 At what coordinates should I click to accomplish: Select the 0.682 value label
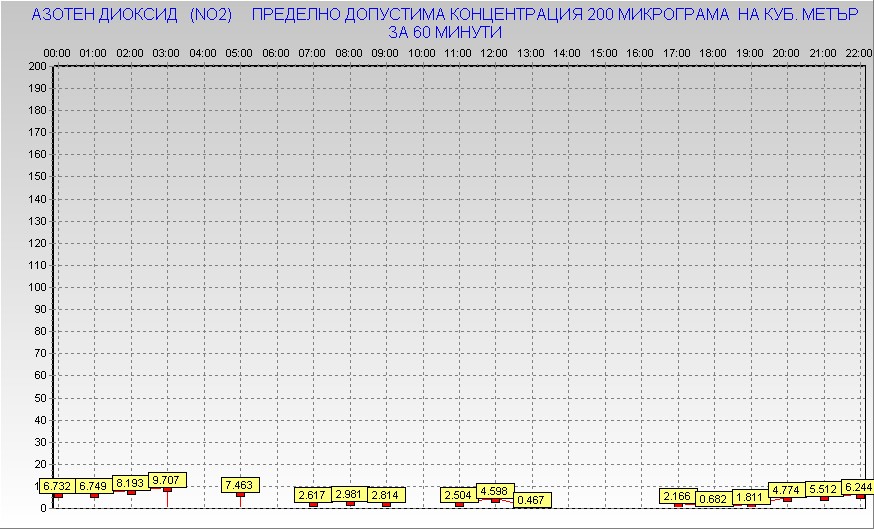[714, 499]
